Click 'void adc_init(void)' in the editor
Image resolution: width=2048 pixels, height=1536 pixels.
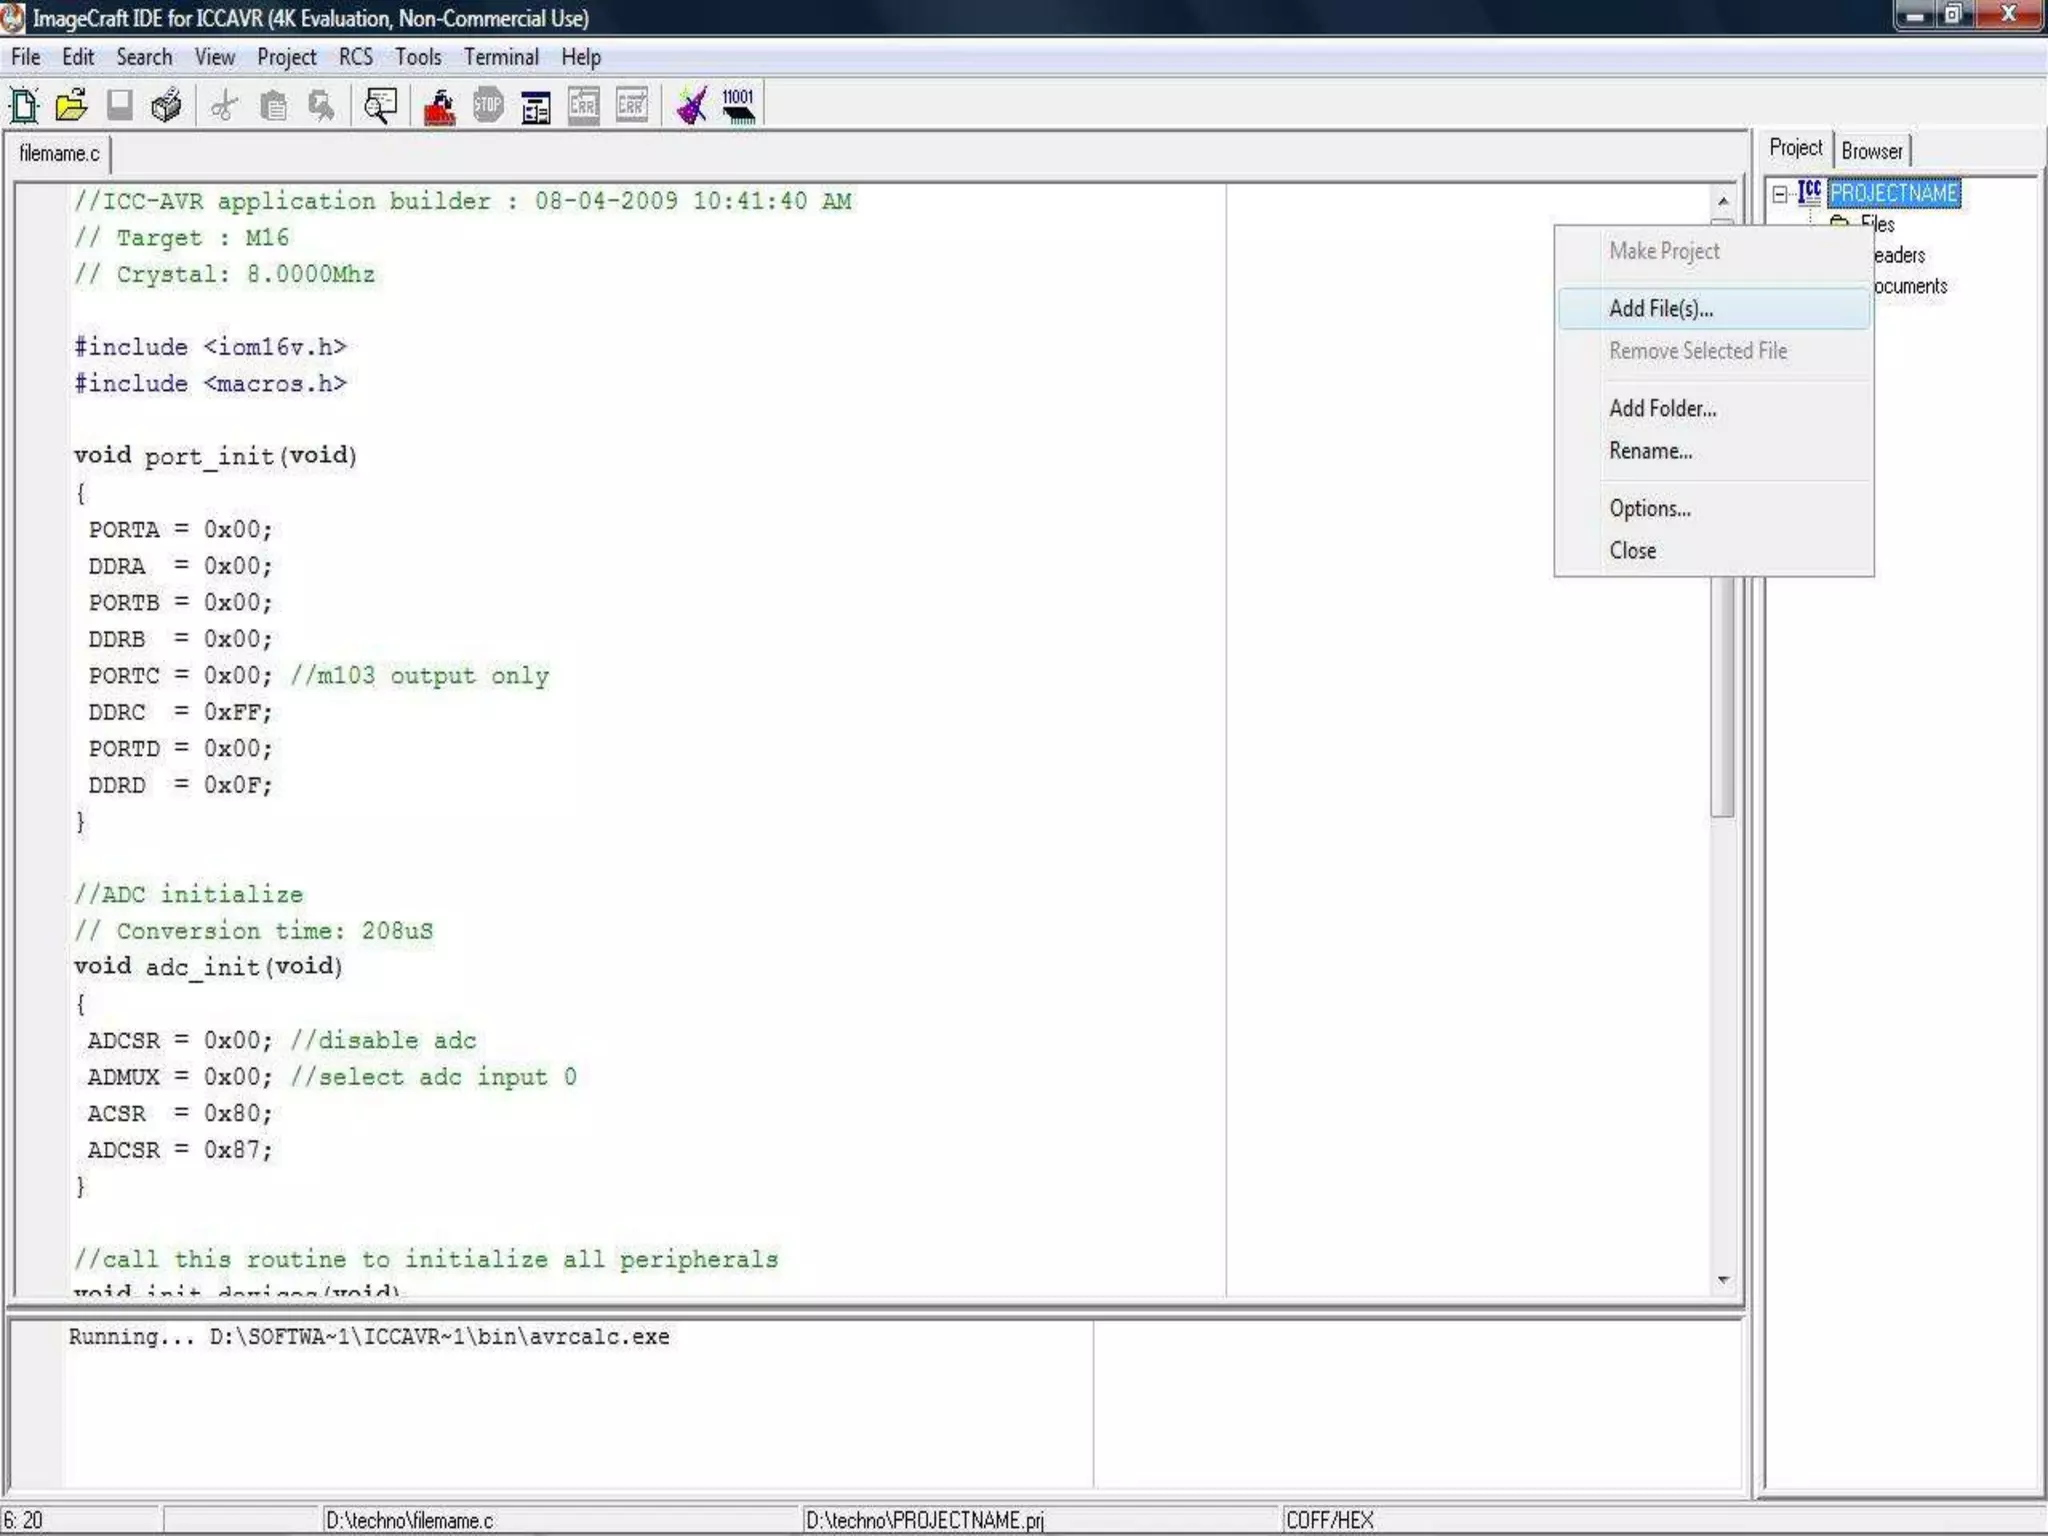pyautogui.click(x=208, y=967)
